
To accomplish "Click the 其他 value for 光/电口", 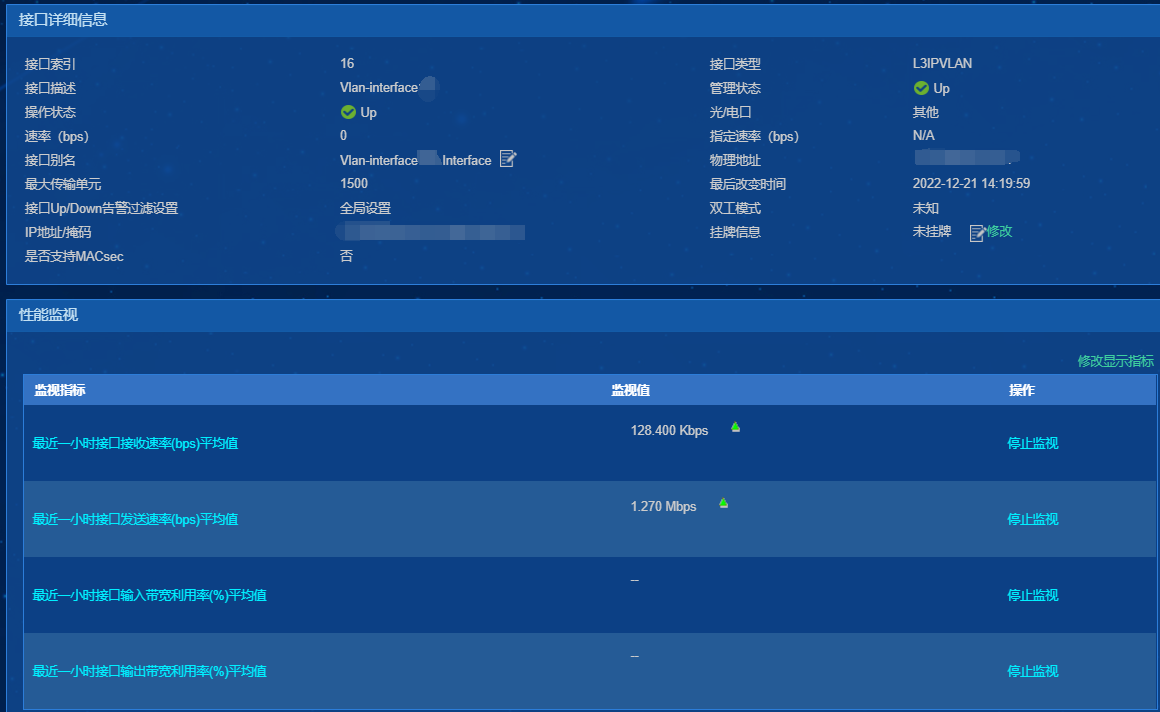I will click(925, 112).
